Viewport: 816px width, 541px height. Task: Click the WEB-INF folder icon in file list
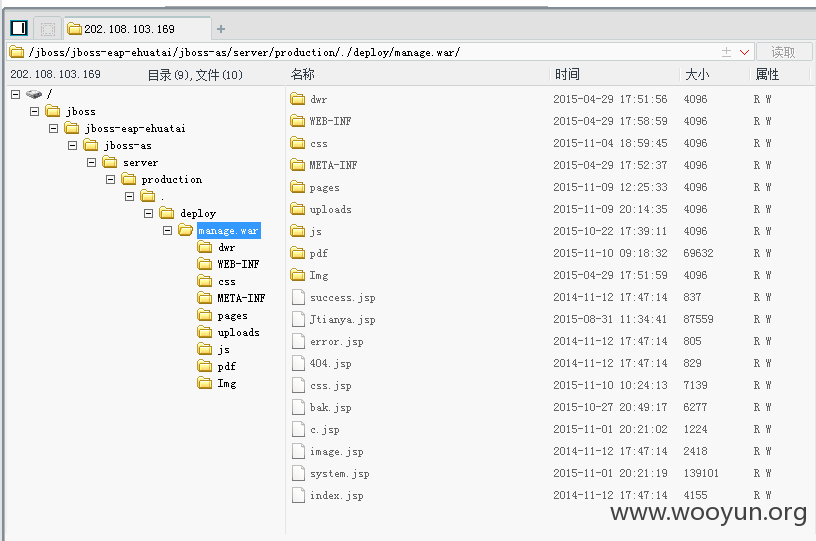coord(298,121)
